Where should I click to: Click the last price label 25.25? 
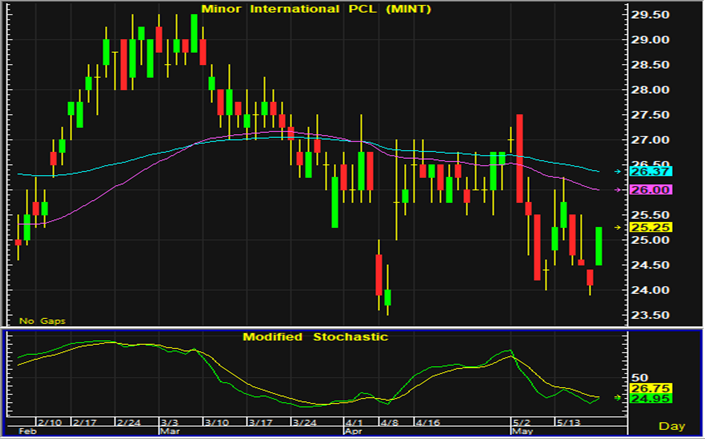tap(651, 227)
